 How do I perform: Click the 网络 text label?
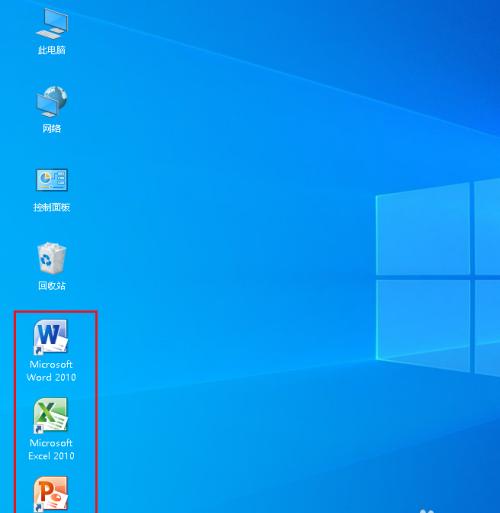tap(51, 128)
